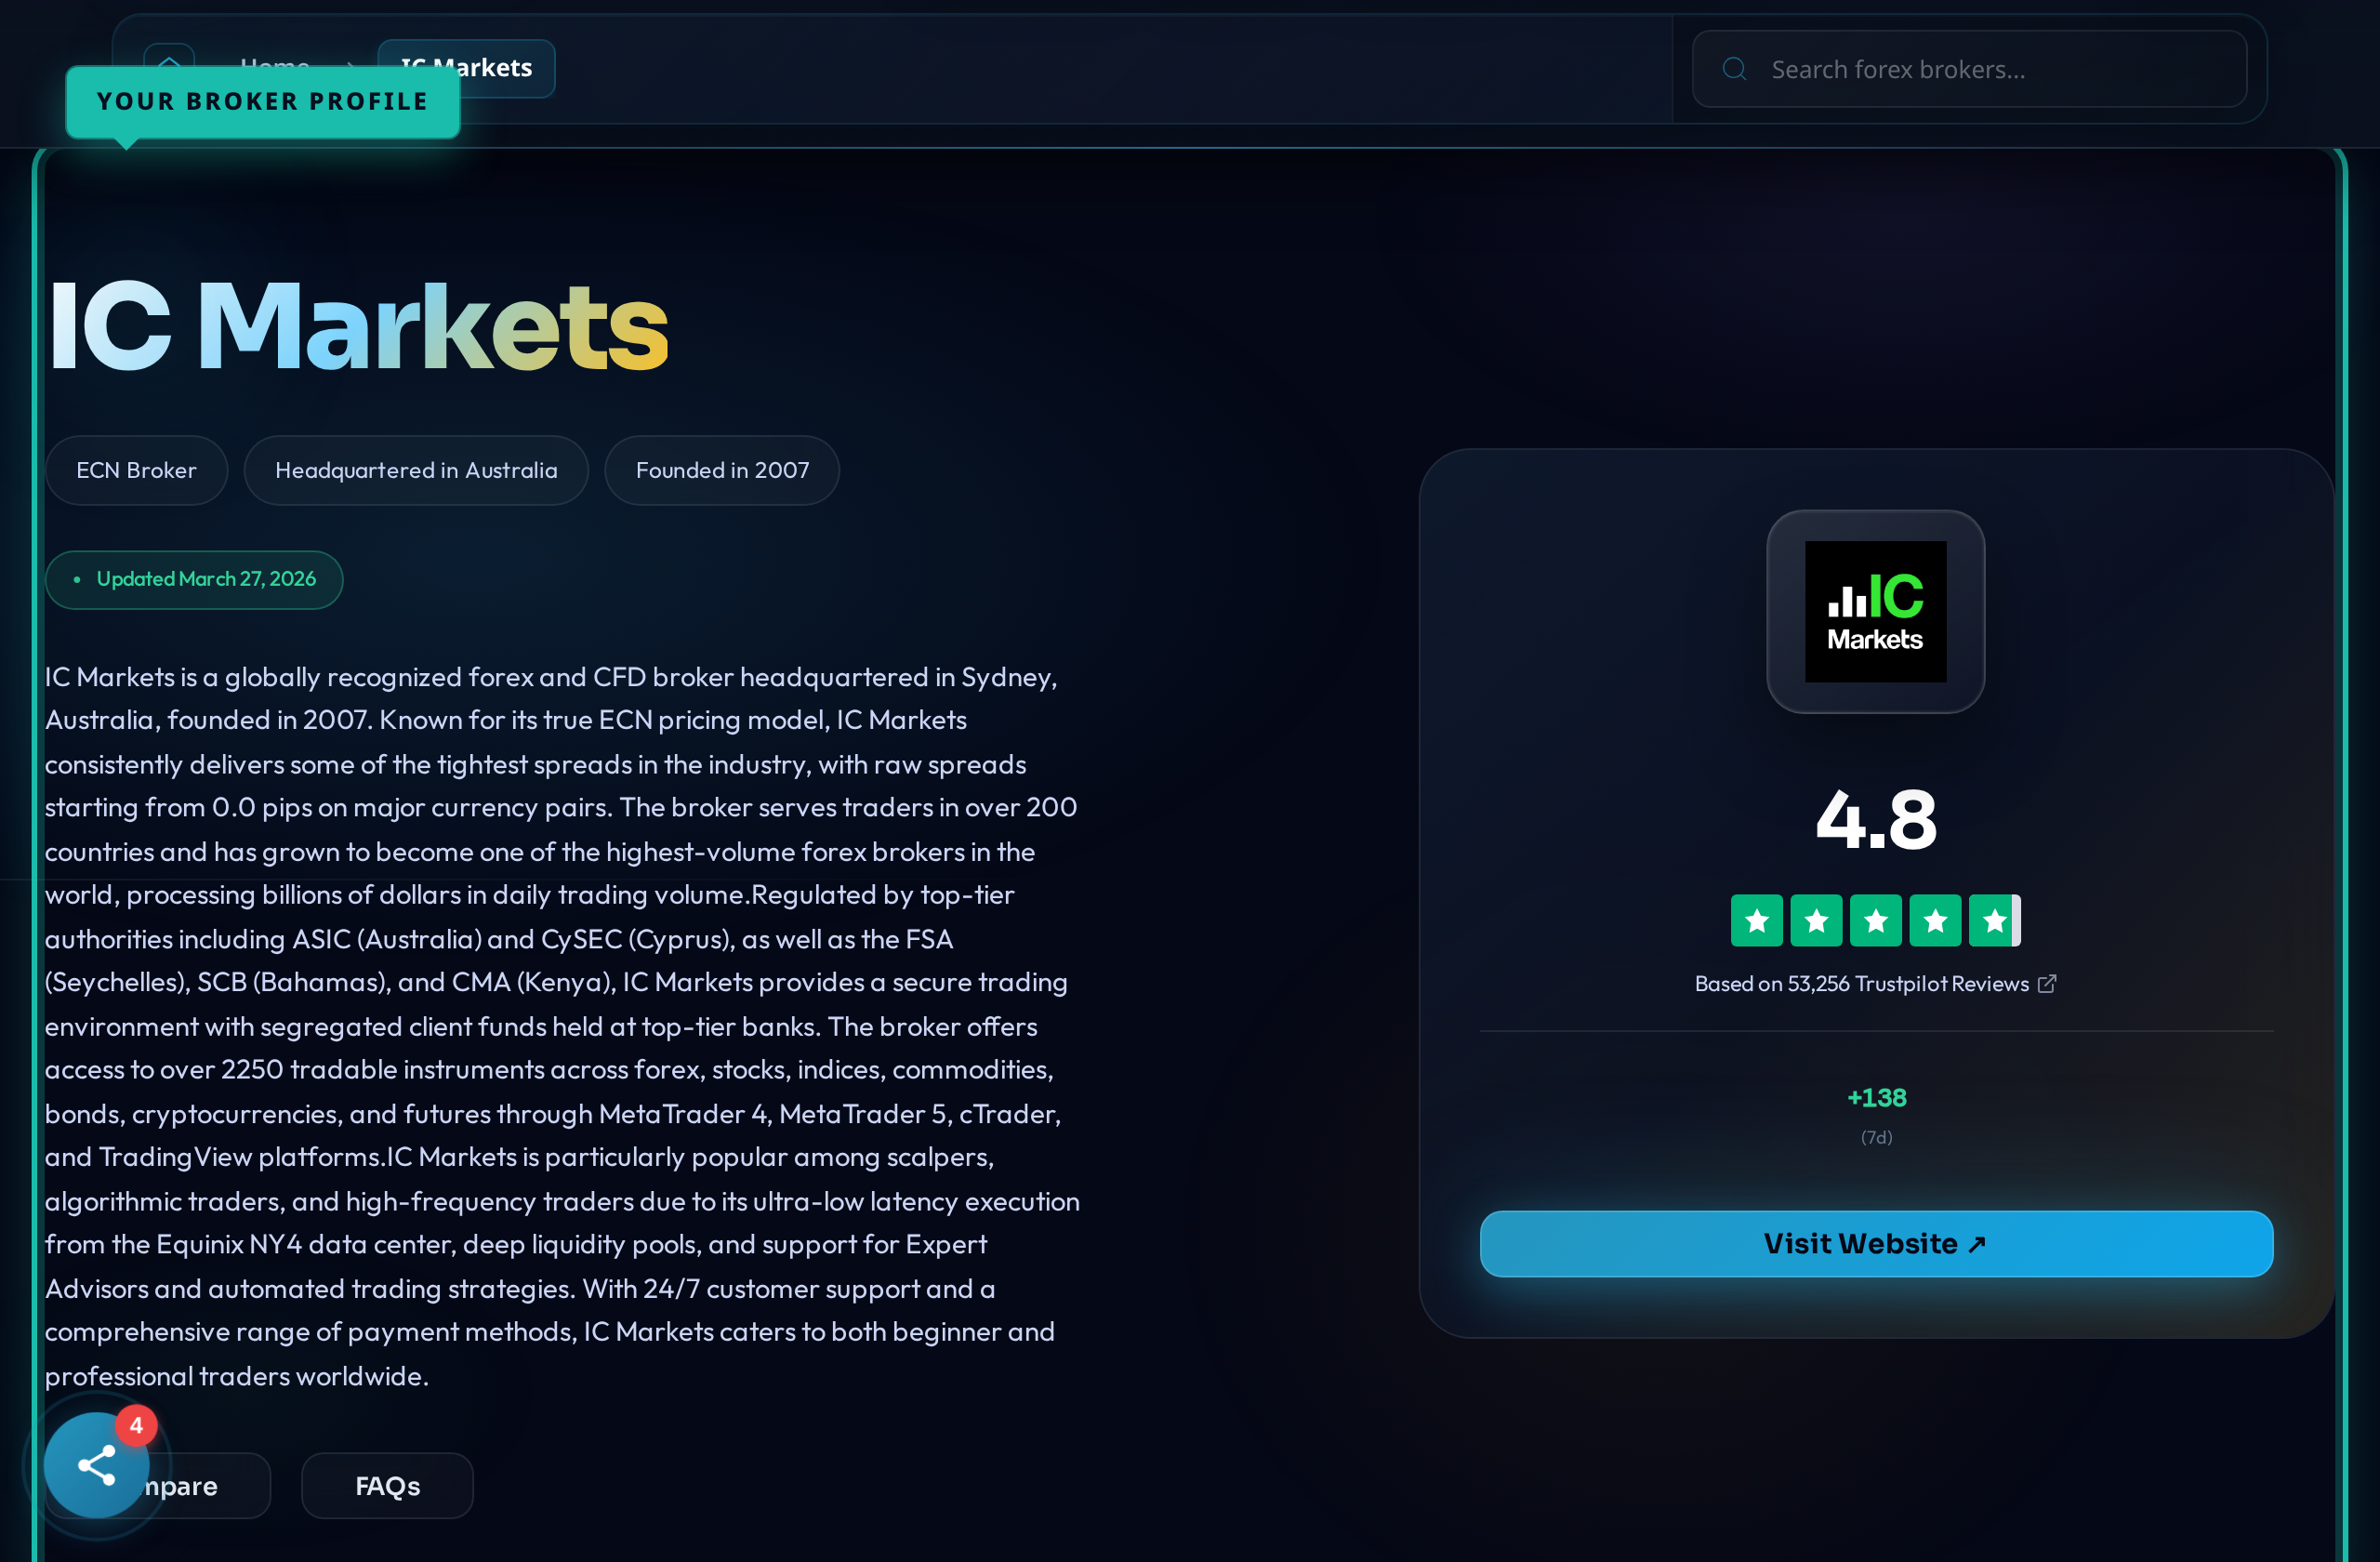Select the Headquartered in Australia tag
The height and width of the screenshot is (1562, 2380).
click(x=416, y=470)
